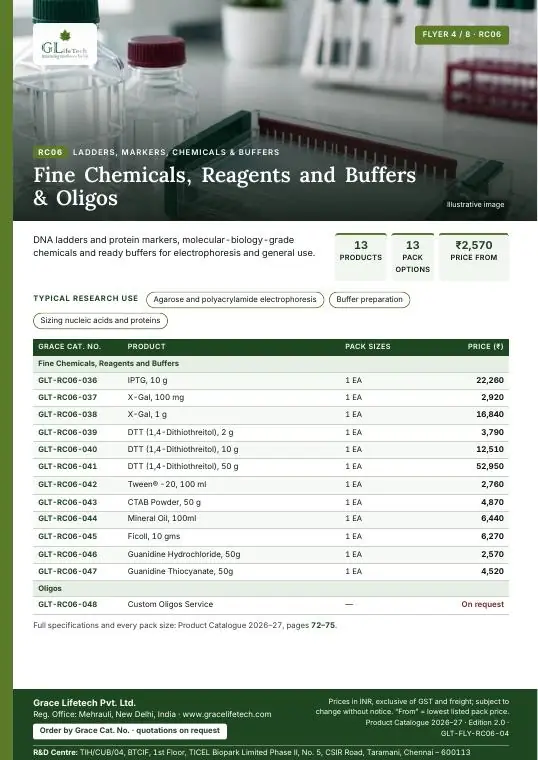
Task: Click price 6,440
Action: coord(492,519)
